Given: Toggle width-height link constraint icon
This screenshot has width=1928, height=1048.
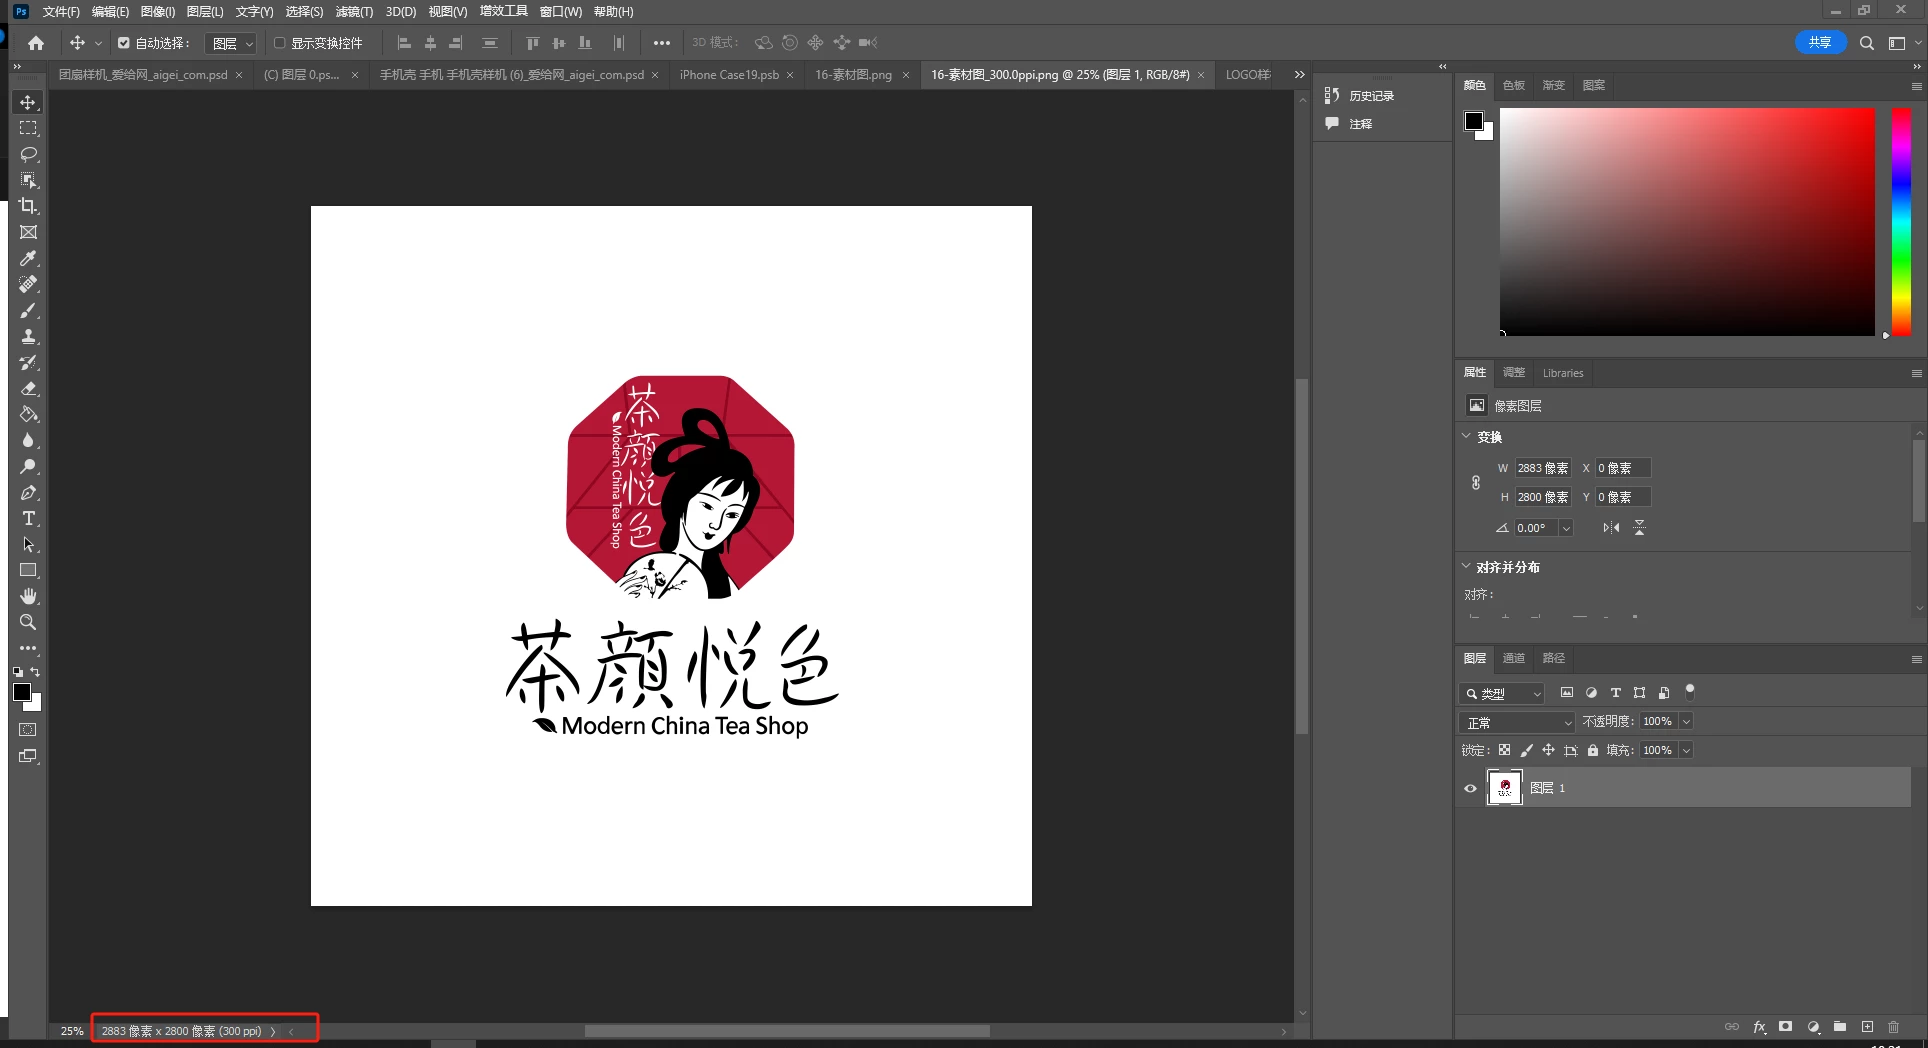Looking at the screenshot, I should pos(1476,483).
